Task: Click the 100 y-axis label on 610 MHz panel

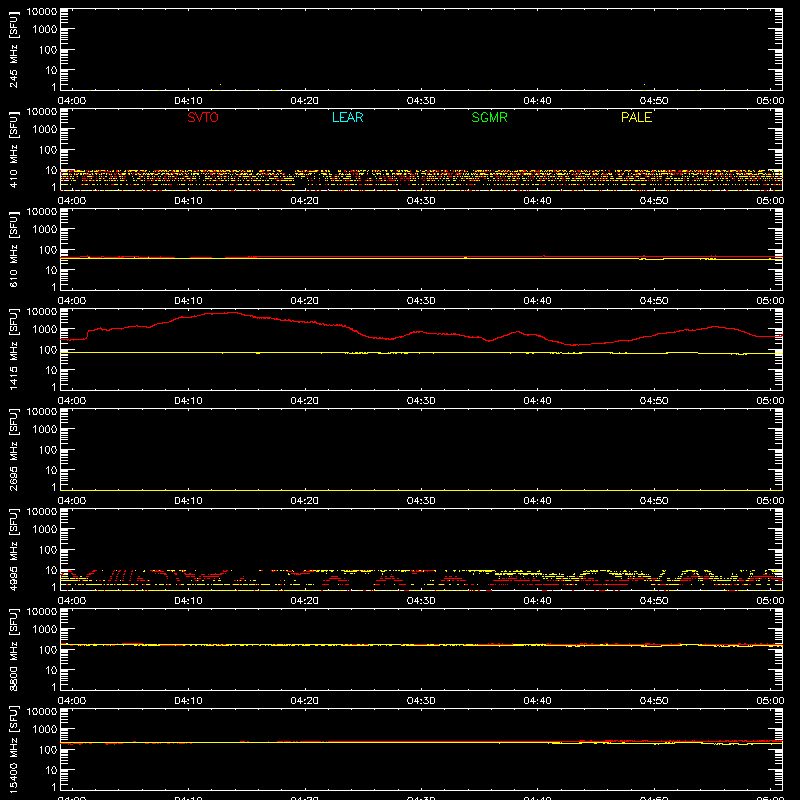Action: click(x=47, y=250)
